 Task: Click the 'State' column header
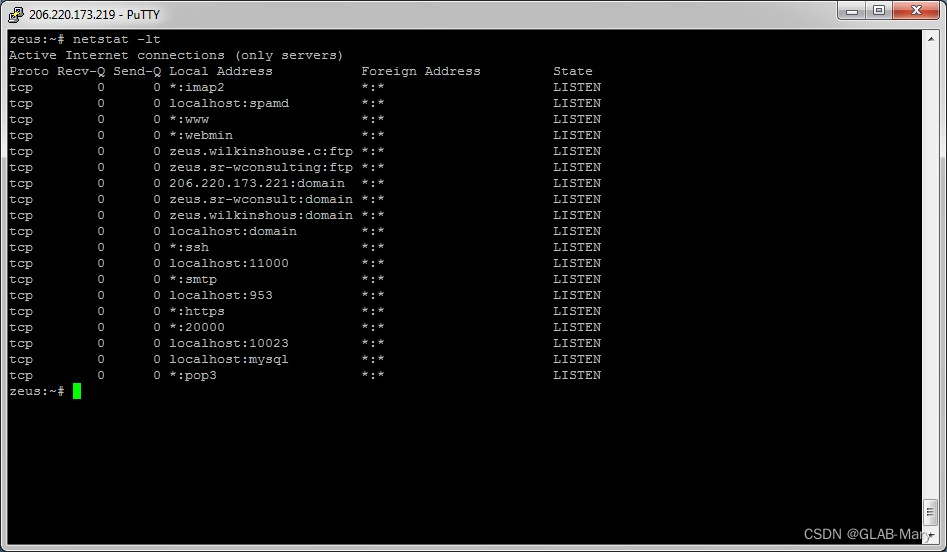point(573,71)
